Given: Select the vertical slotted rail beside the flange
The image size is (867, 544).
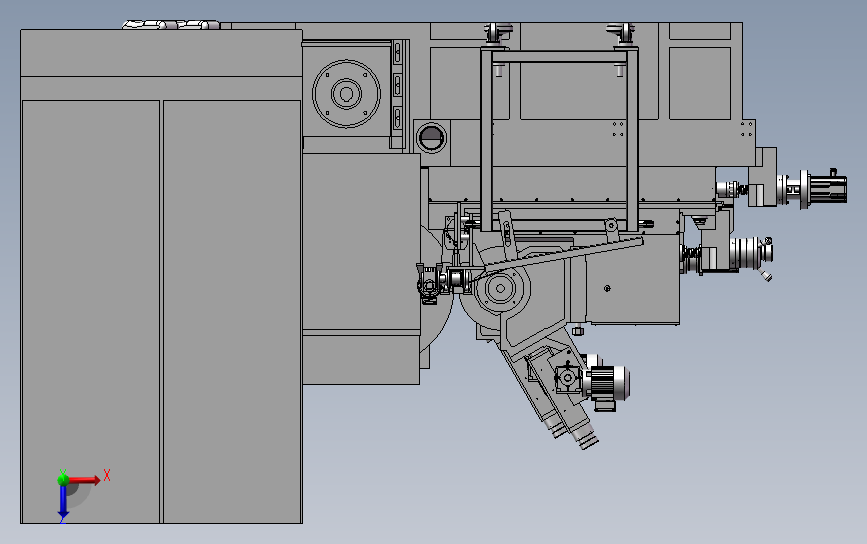Looking at the screenshot, I should pyautogui.click(x=398, y=94).
